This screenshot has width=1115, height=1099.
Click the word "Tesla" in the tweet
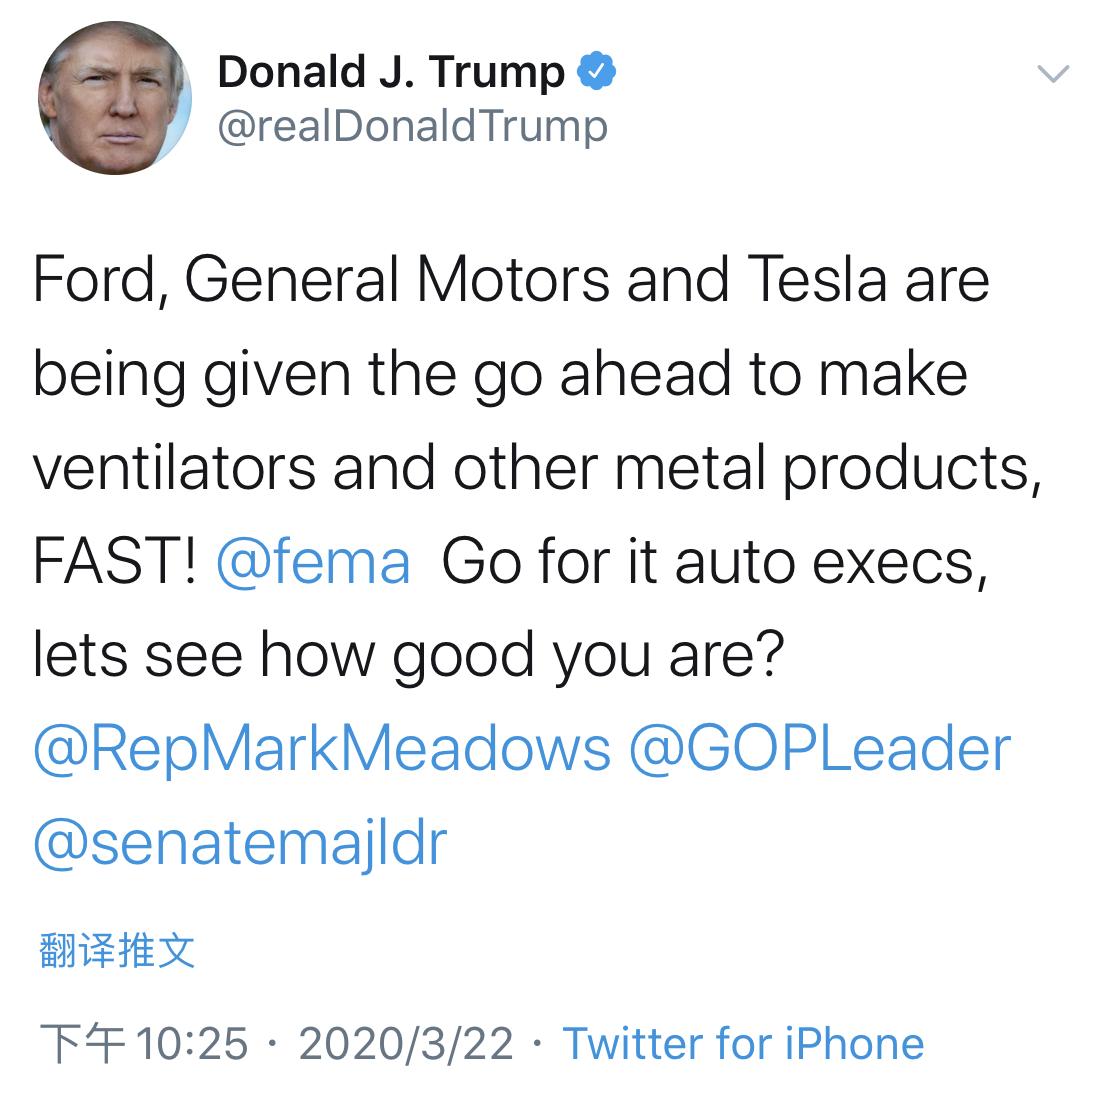point(815,279)
